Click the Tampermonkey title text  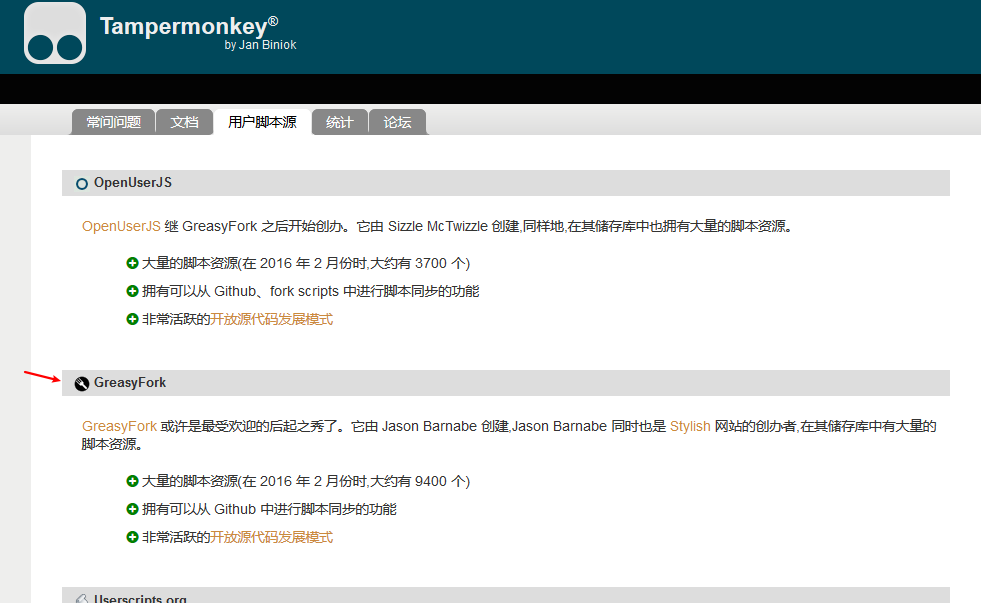pyautogui.click(x=189, y=26)
